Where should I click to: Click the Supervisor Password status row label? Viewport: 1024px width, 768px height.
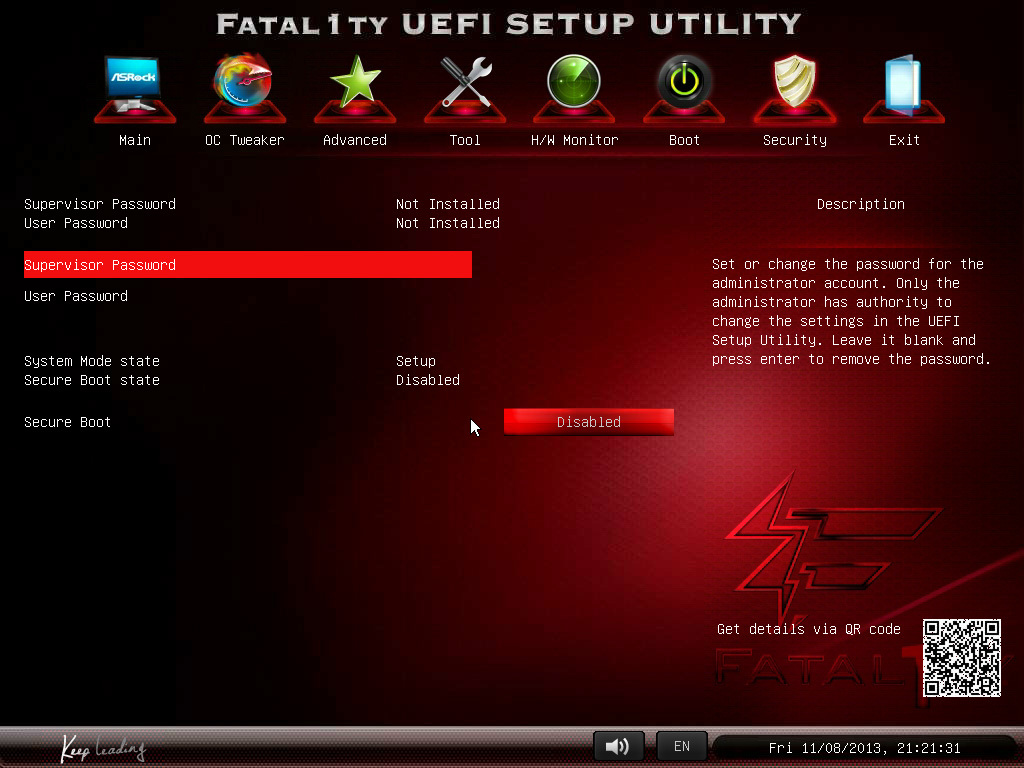[100, 204]
